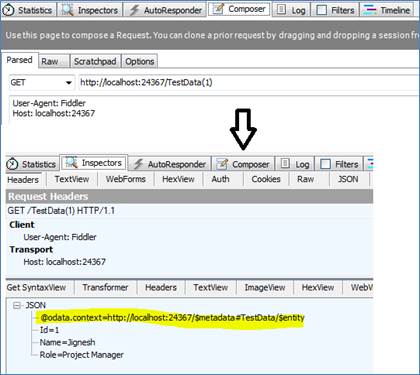The image size is (420, 375).
Task: Click the request headers box with User-Agent: Fiddler
Action: [x=213, y=109]
